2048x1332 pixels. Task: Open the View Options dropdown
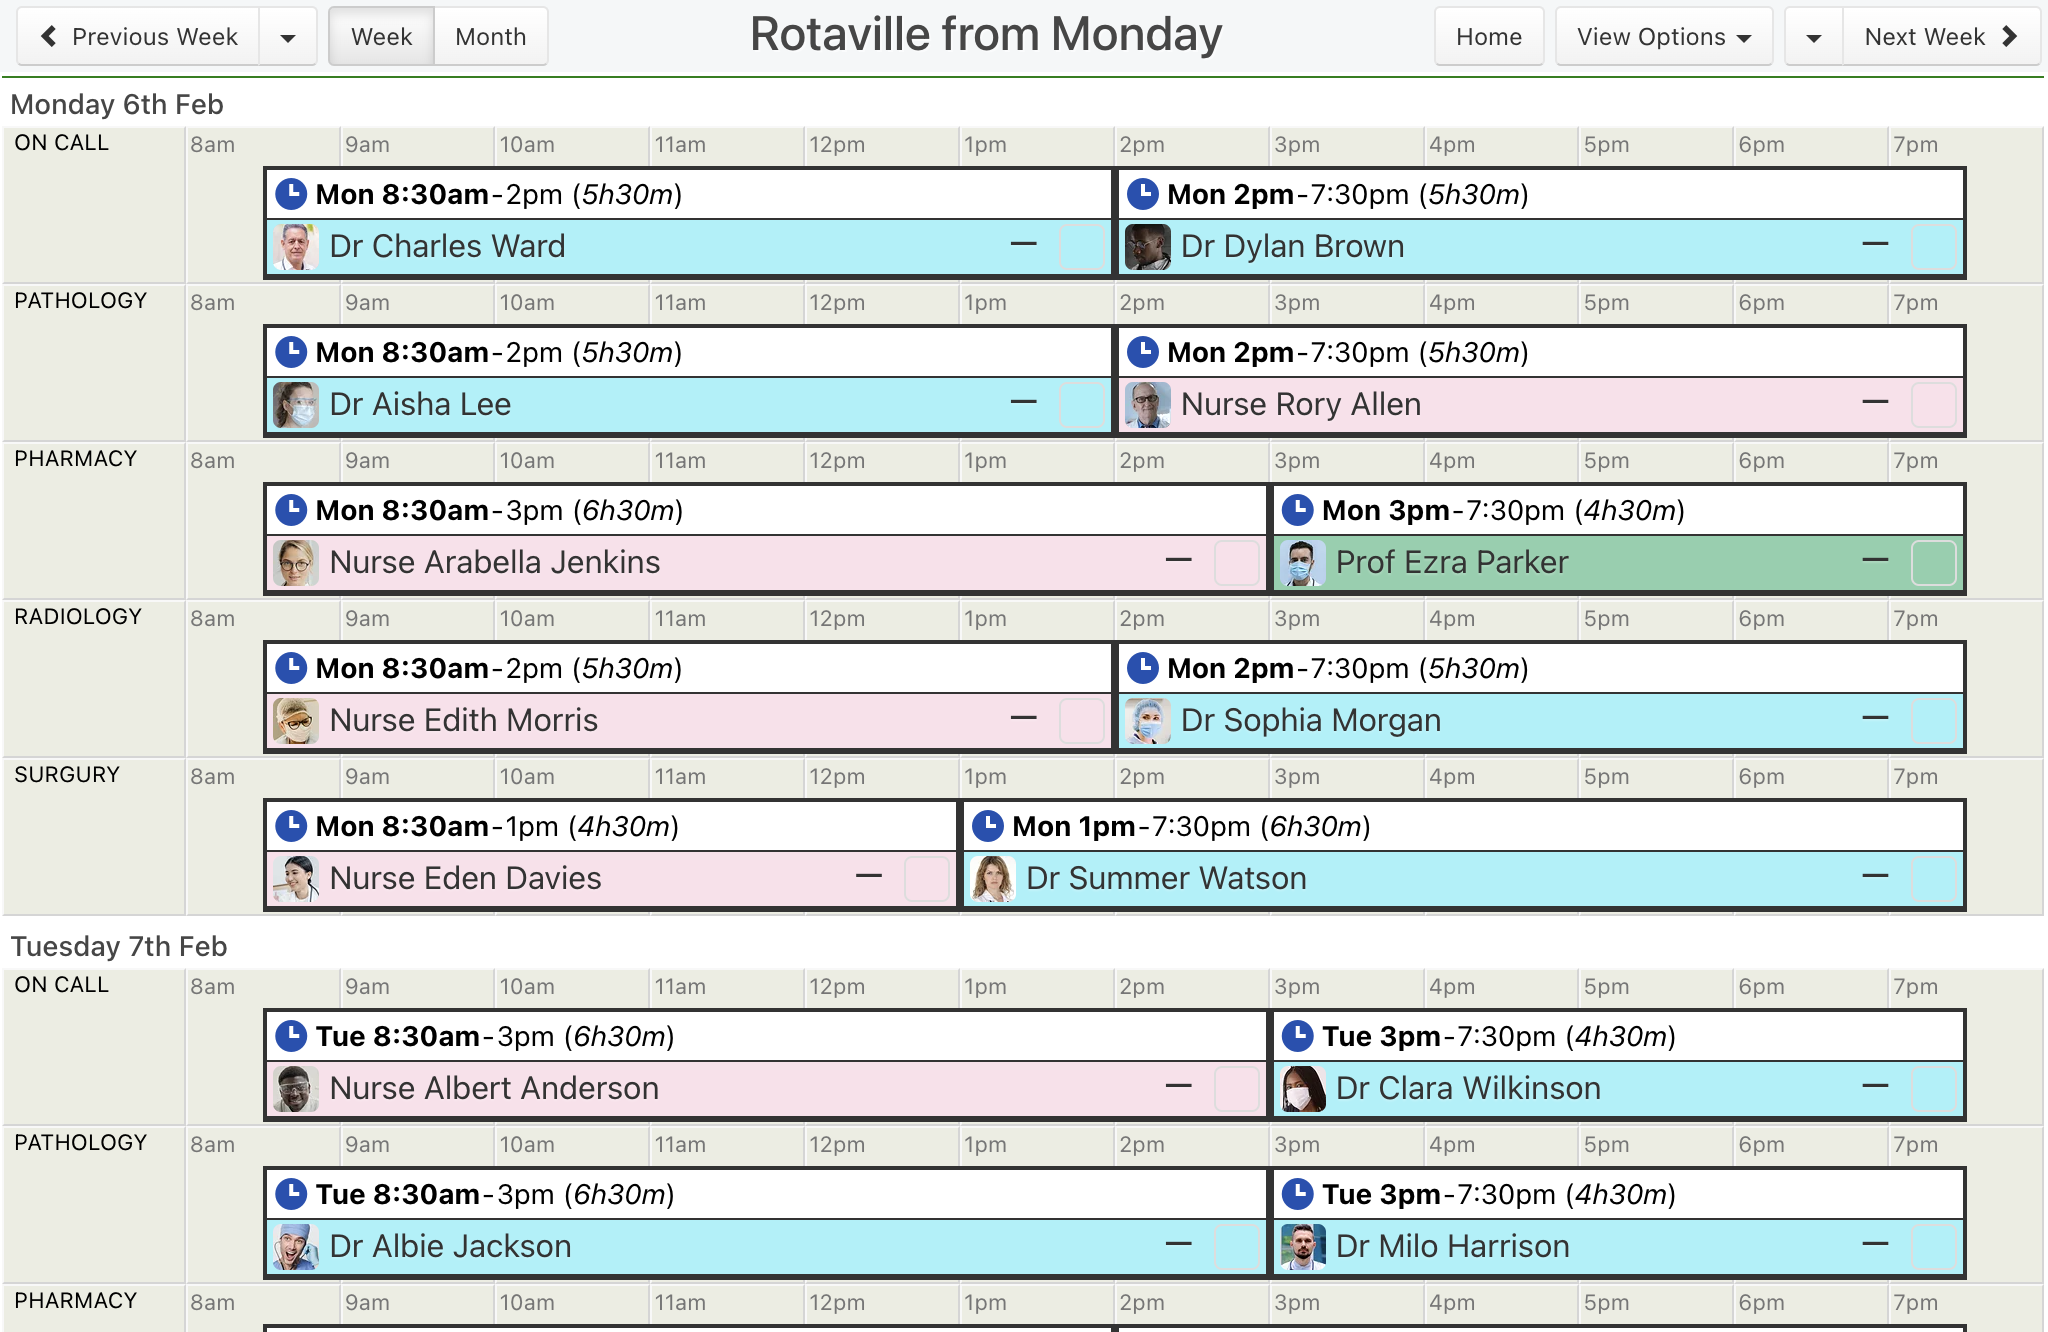click(1663, 37)
